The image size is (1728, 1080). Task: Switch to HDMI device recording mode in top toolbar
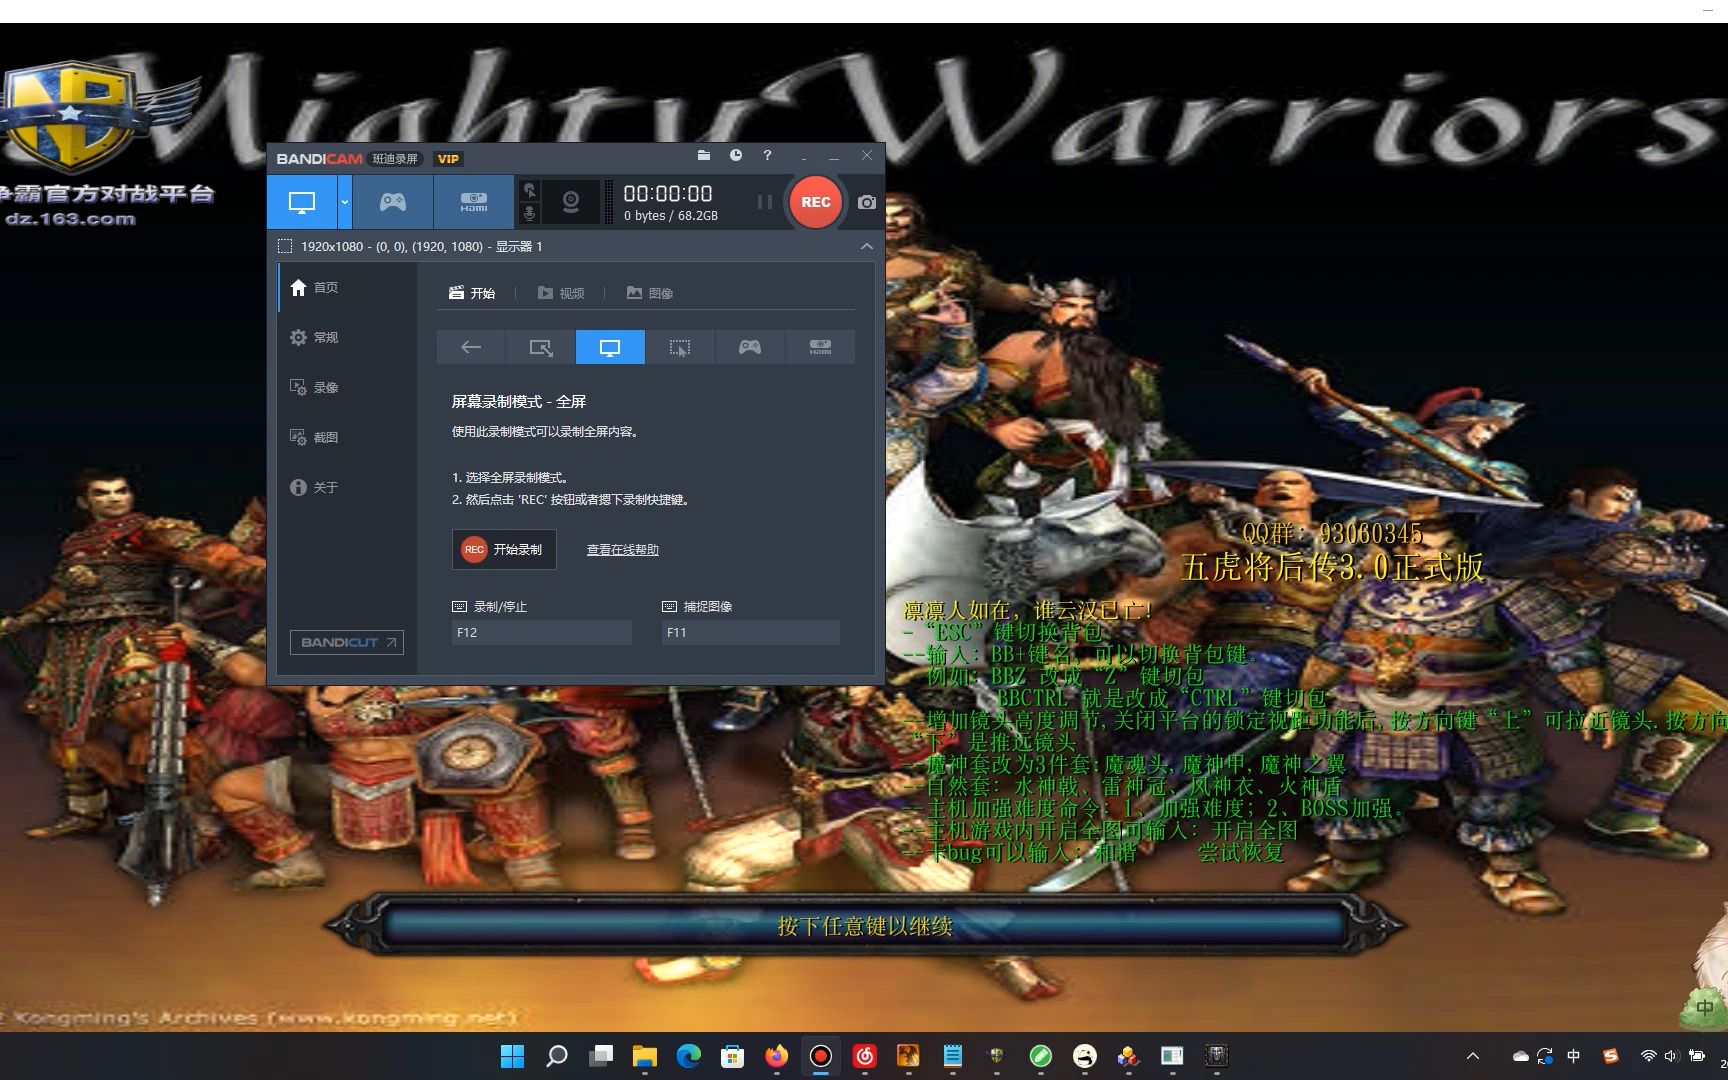(474, 202)
